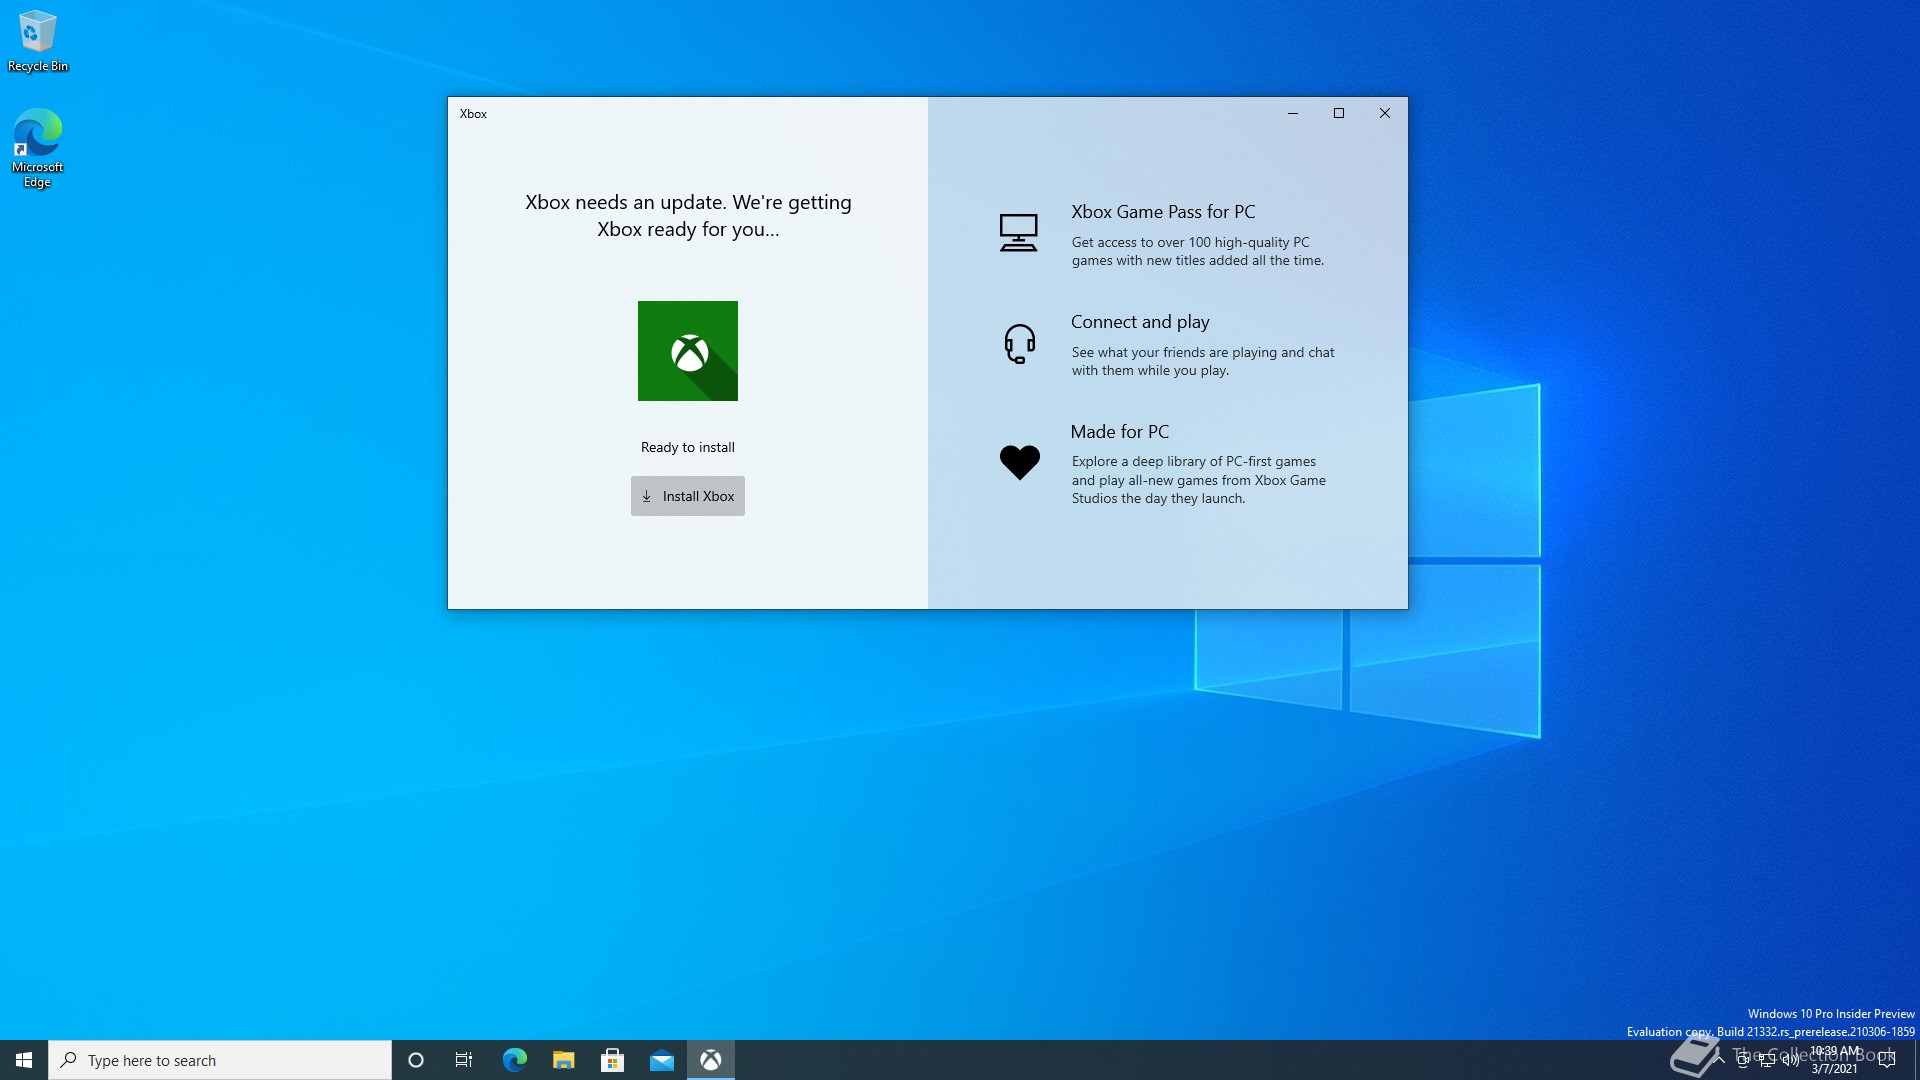
Task: Click the "Ready to install" status text
Action: pos(688,447)
